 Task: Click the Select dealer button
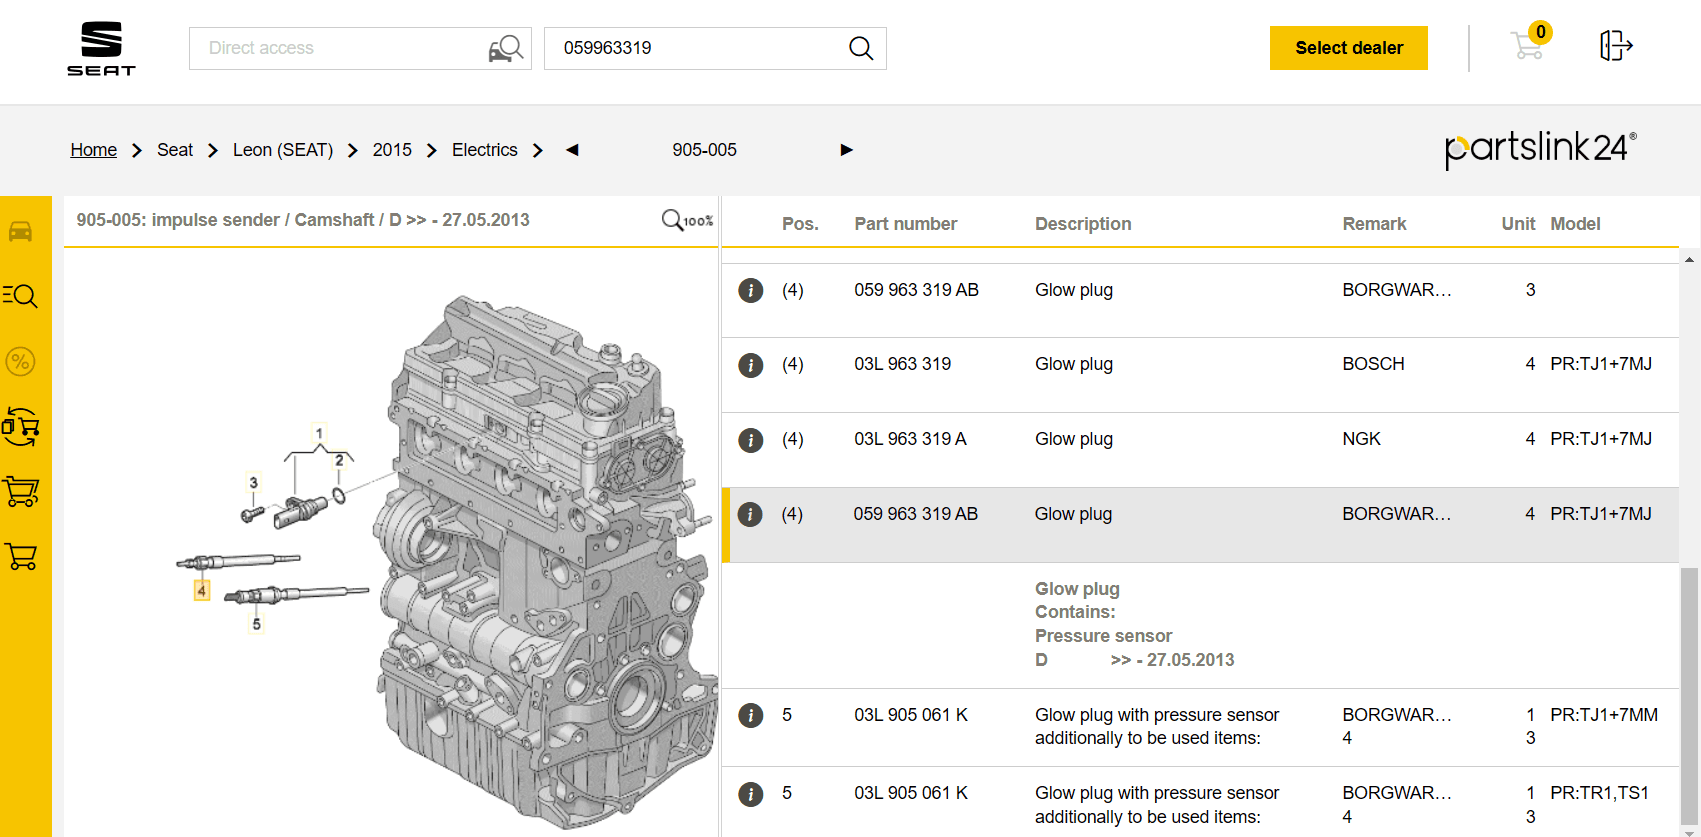pyautogui.click(x=1349, y=48)
